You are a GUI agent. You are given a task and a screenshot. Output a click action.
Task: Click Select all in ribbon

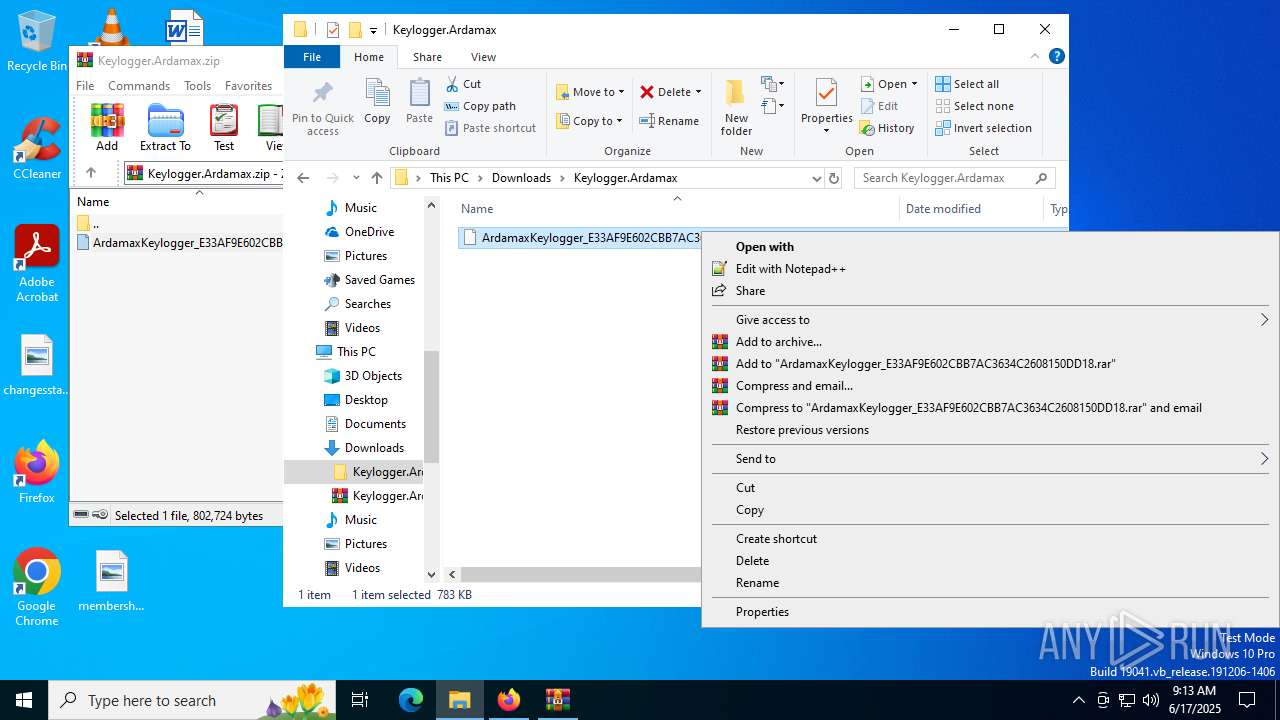[967, 84]
